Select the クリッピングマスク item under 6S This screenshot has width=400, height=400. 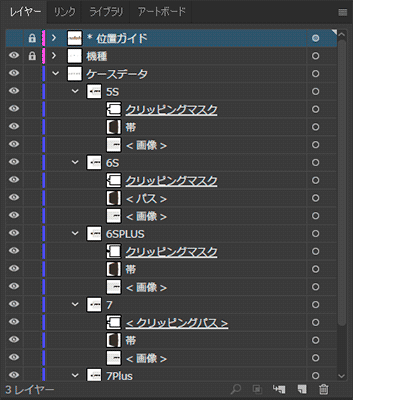[171, 180]
